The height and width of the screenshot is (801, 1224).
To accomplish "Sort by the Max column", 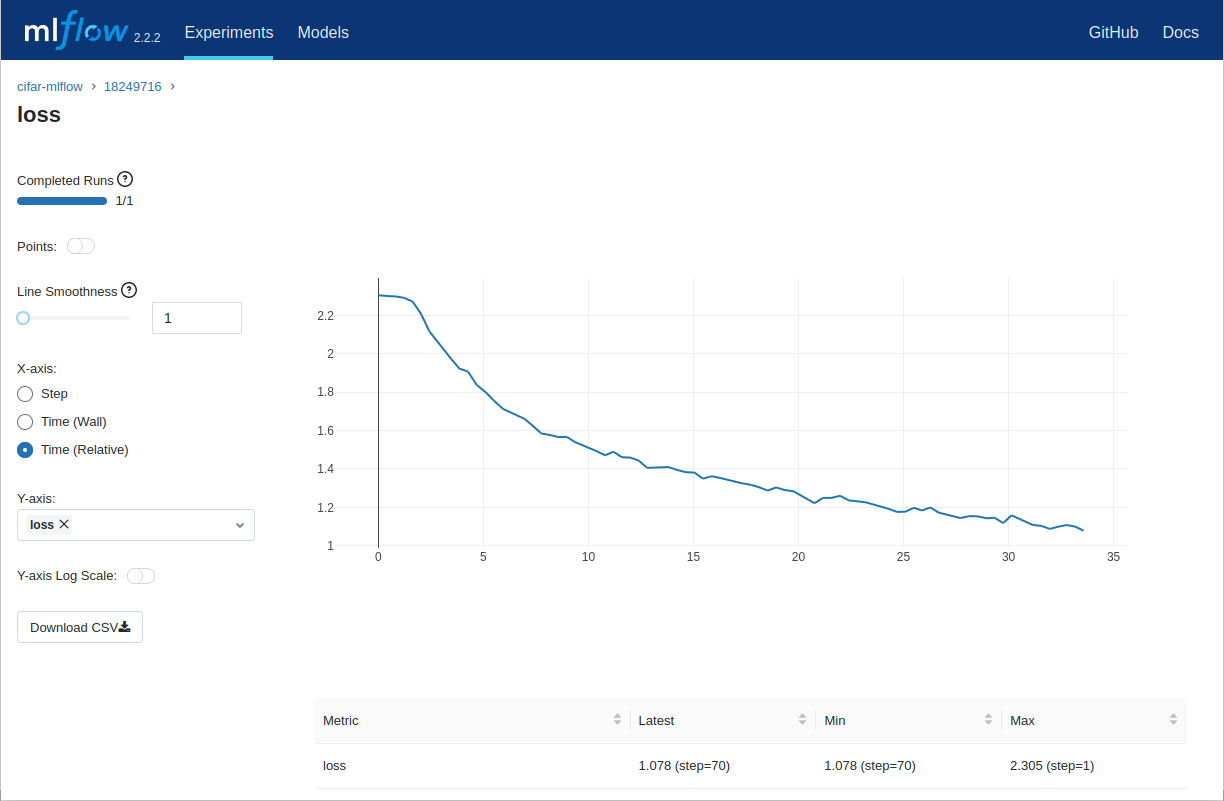I will 1173,720.
